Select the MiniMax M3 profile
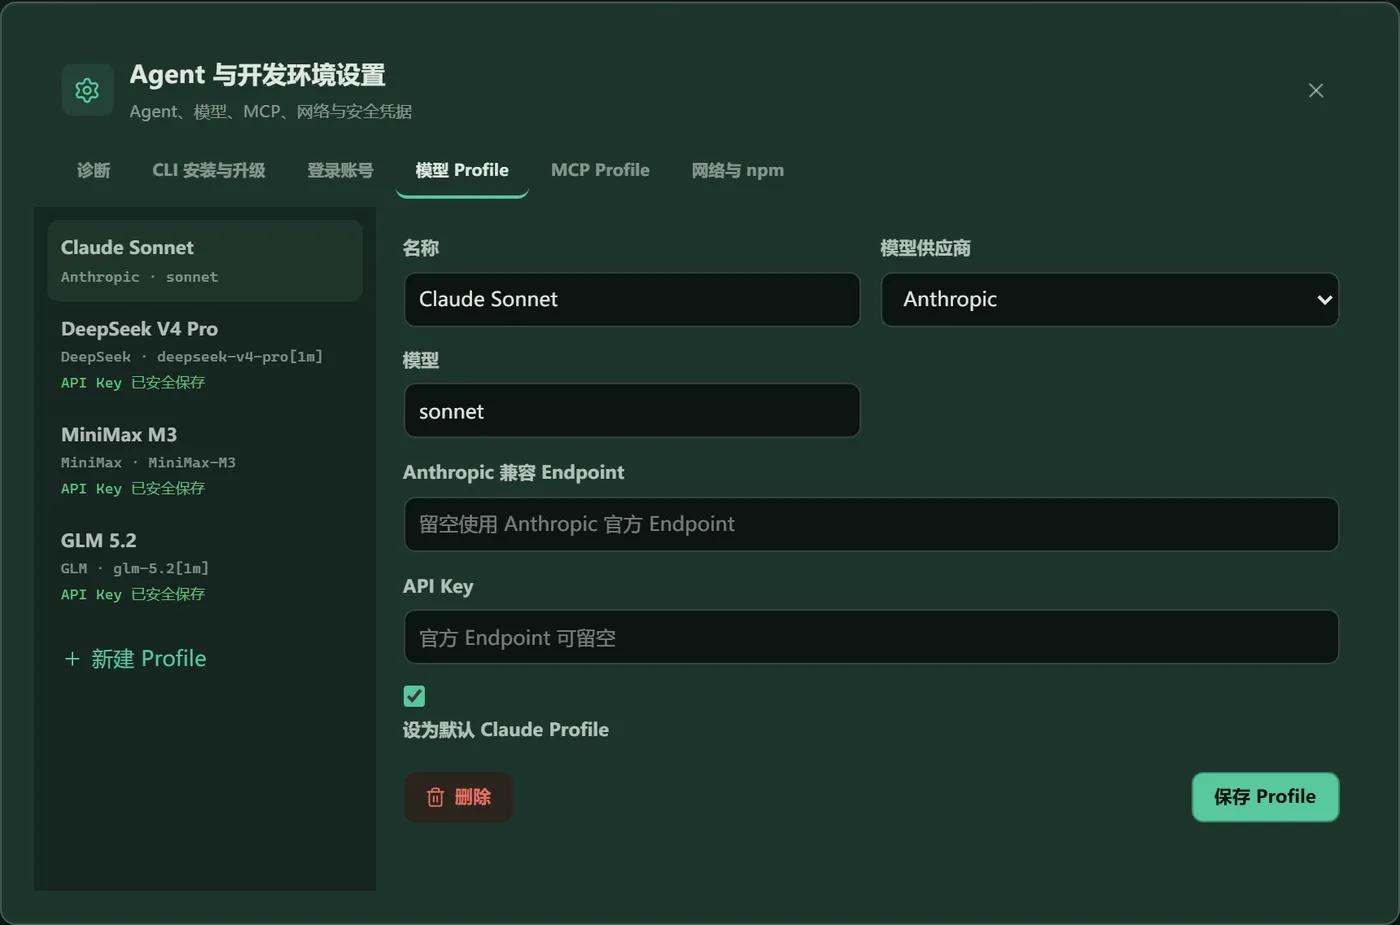 coord(205,461)
